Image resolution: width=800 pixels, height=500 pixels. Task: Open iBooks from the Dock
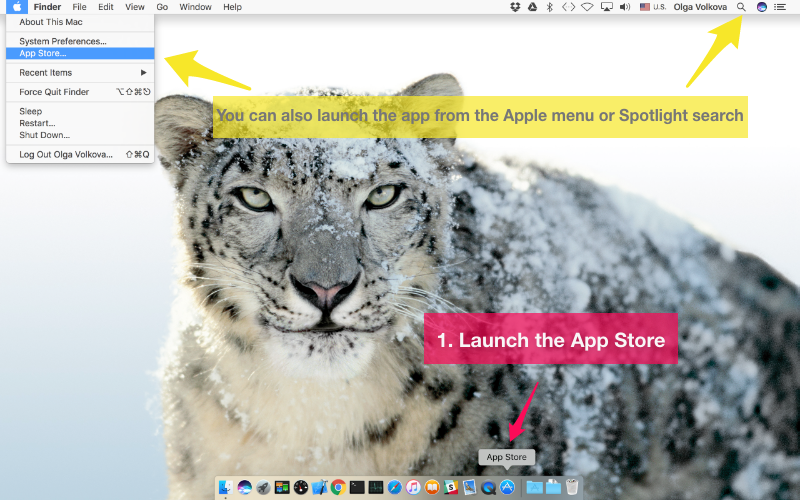click(432, 487)
